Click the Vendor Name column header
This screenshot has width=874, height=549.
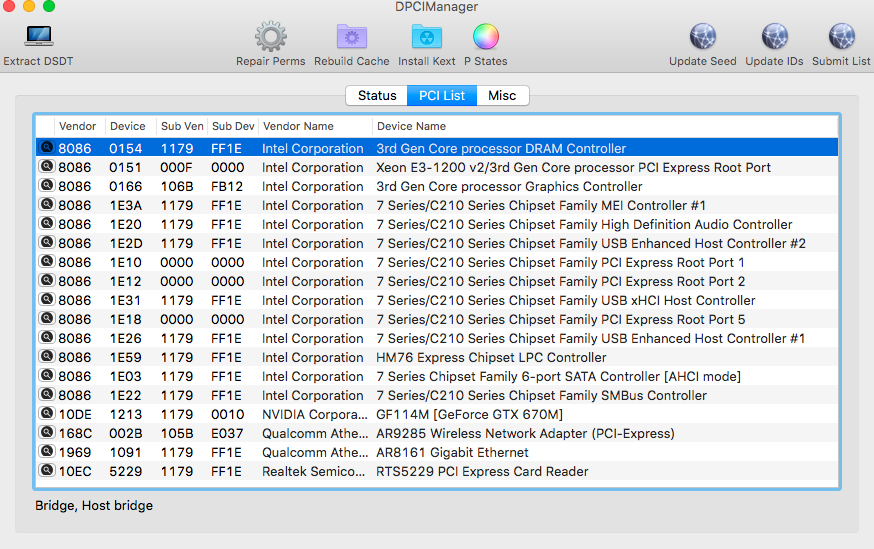pyautogui.click(x=298, y=127)
